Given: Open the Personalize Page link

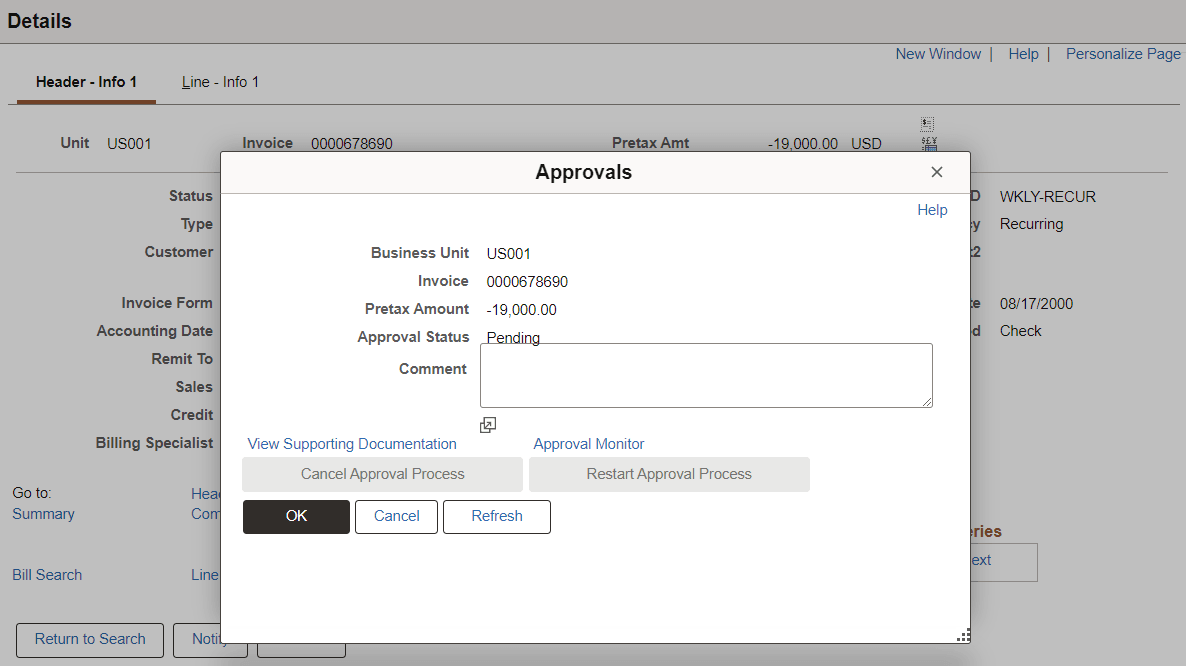Looking at the screenshot, I should click(1123, 53).
